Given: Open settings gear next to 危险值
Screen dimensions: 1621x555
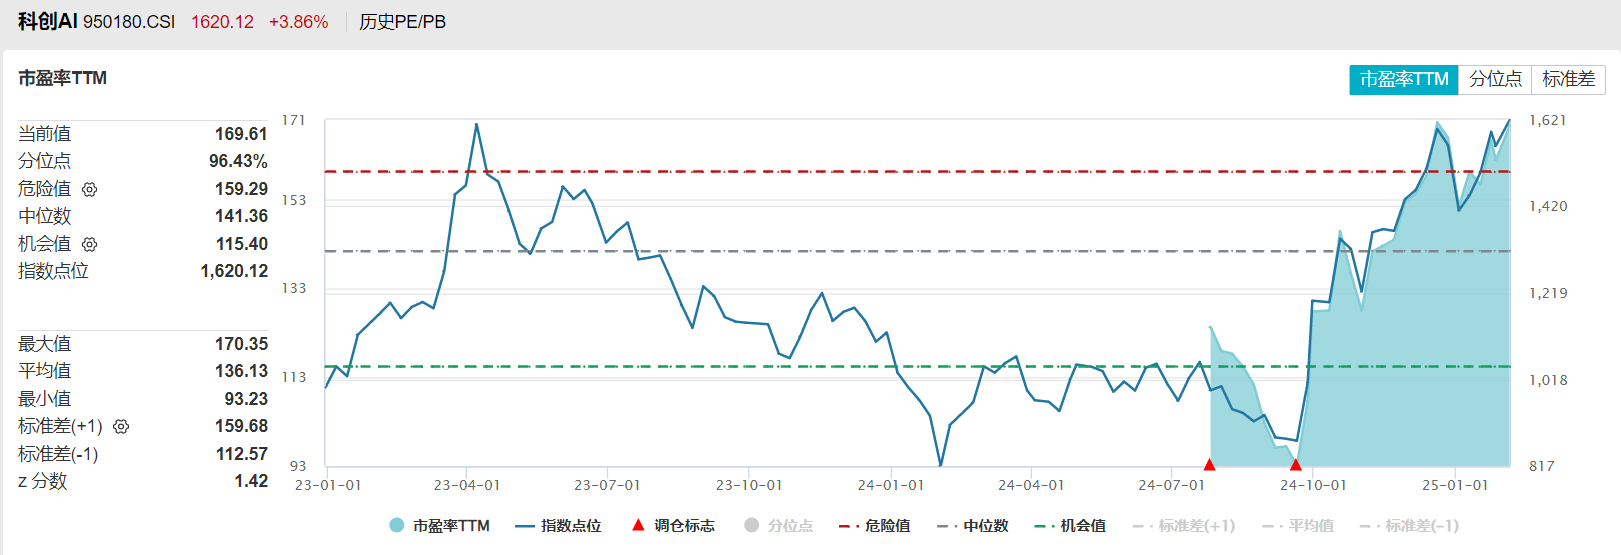Looking at the screenshot, I should [89, 189].
